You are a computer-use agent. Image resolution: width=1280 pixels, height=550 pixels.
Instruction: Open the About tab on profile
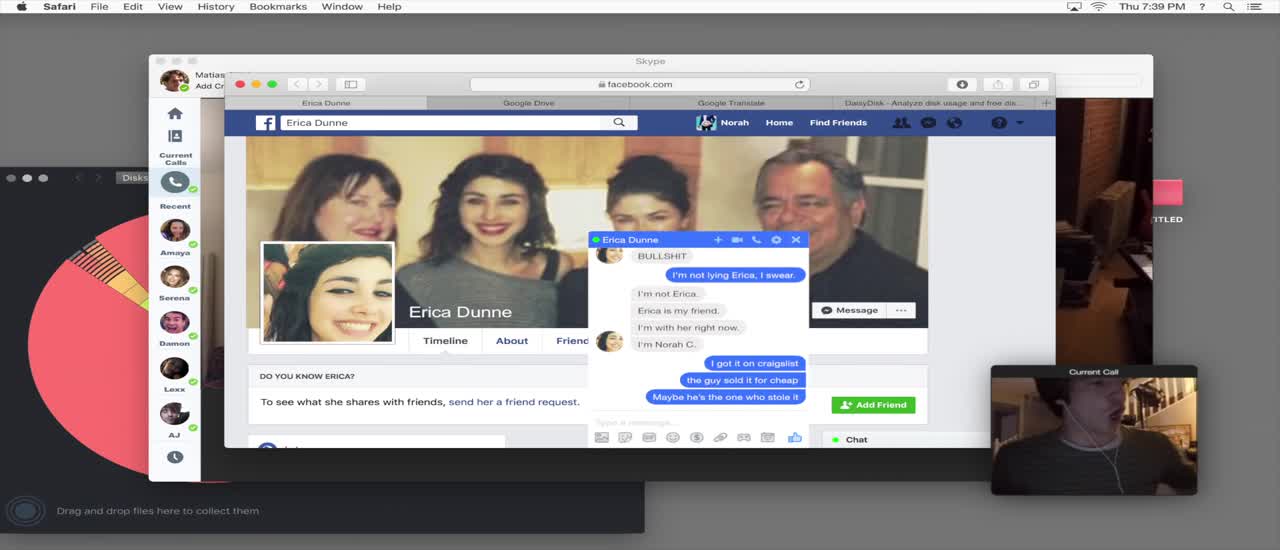512,341
